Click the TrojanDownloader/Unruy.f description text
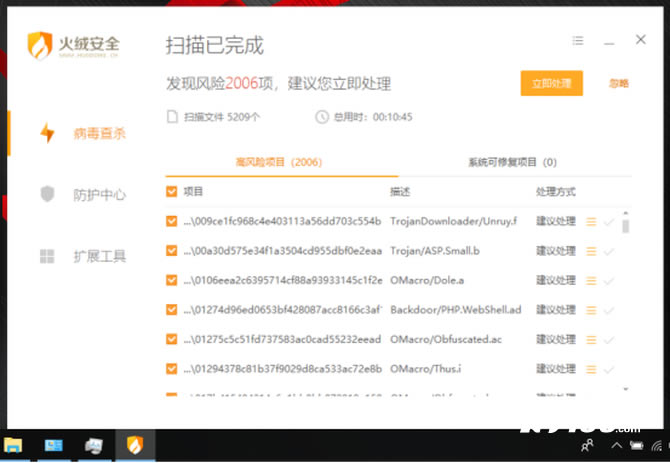This screenshot has height=463, width=670. [x=453, y=221]
